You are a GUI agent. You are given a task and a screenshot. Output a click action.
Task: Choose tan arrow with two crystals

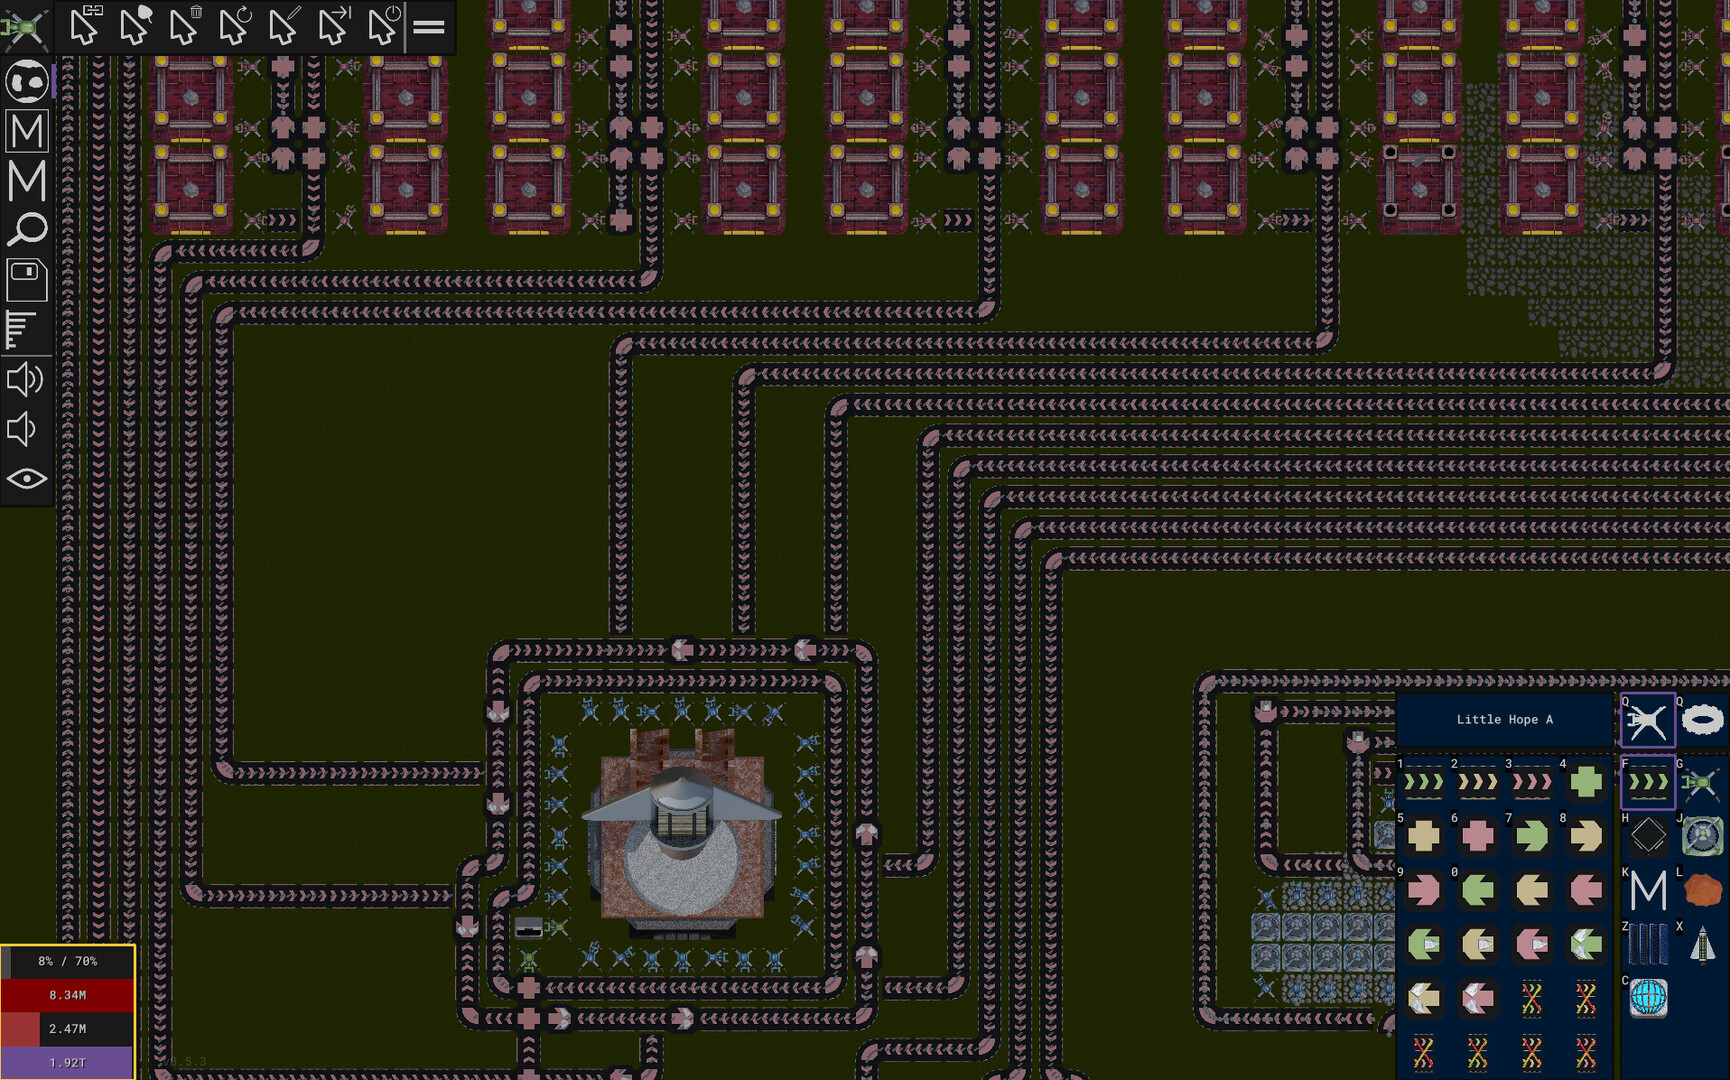tap(1423, 998)
